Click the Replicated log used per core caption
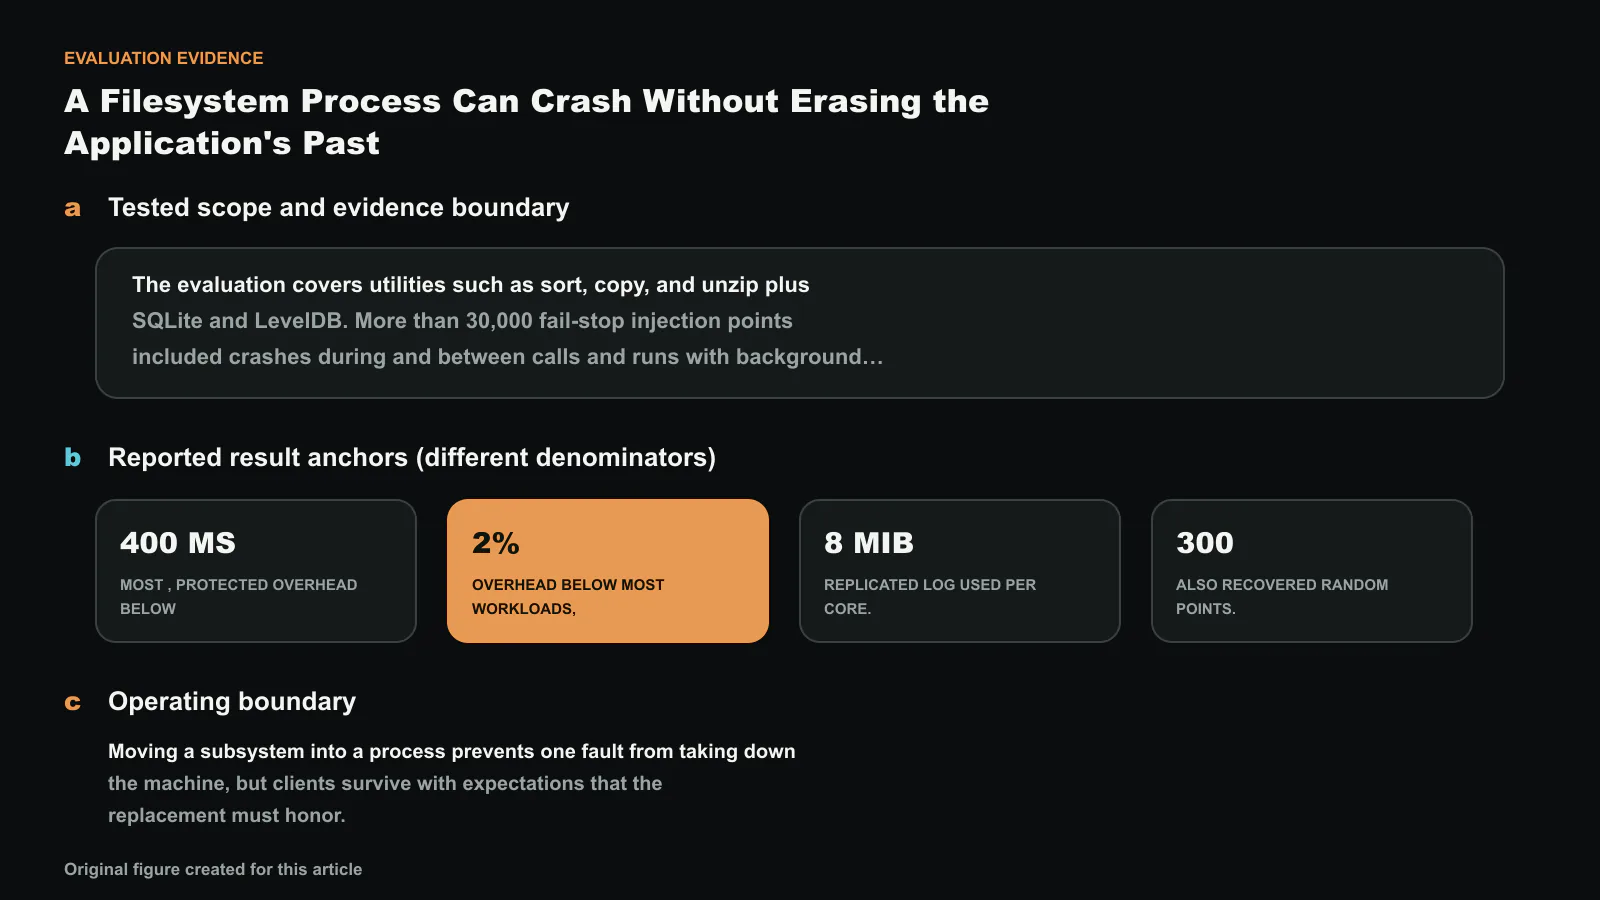 tap(930, 596)
